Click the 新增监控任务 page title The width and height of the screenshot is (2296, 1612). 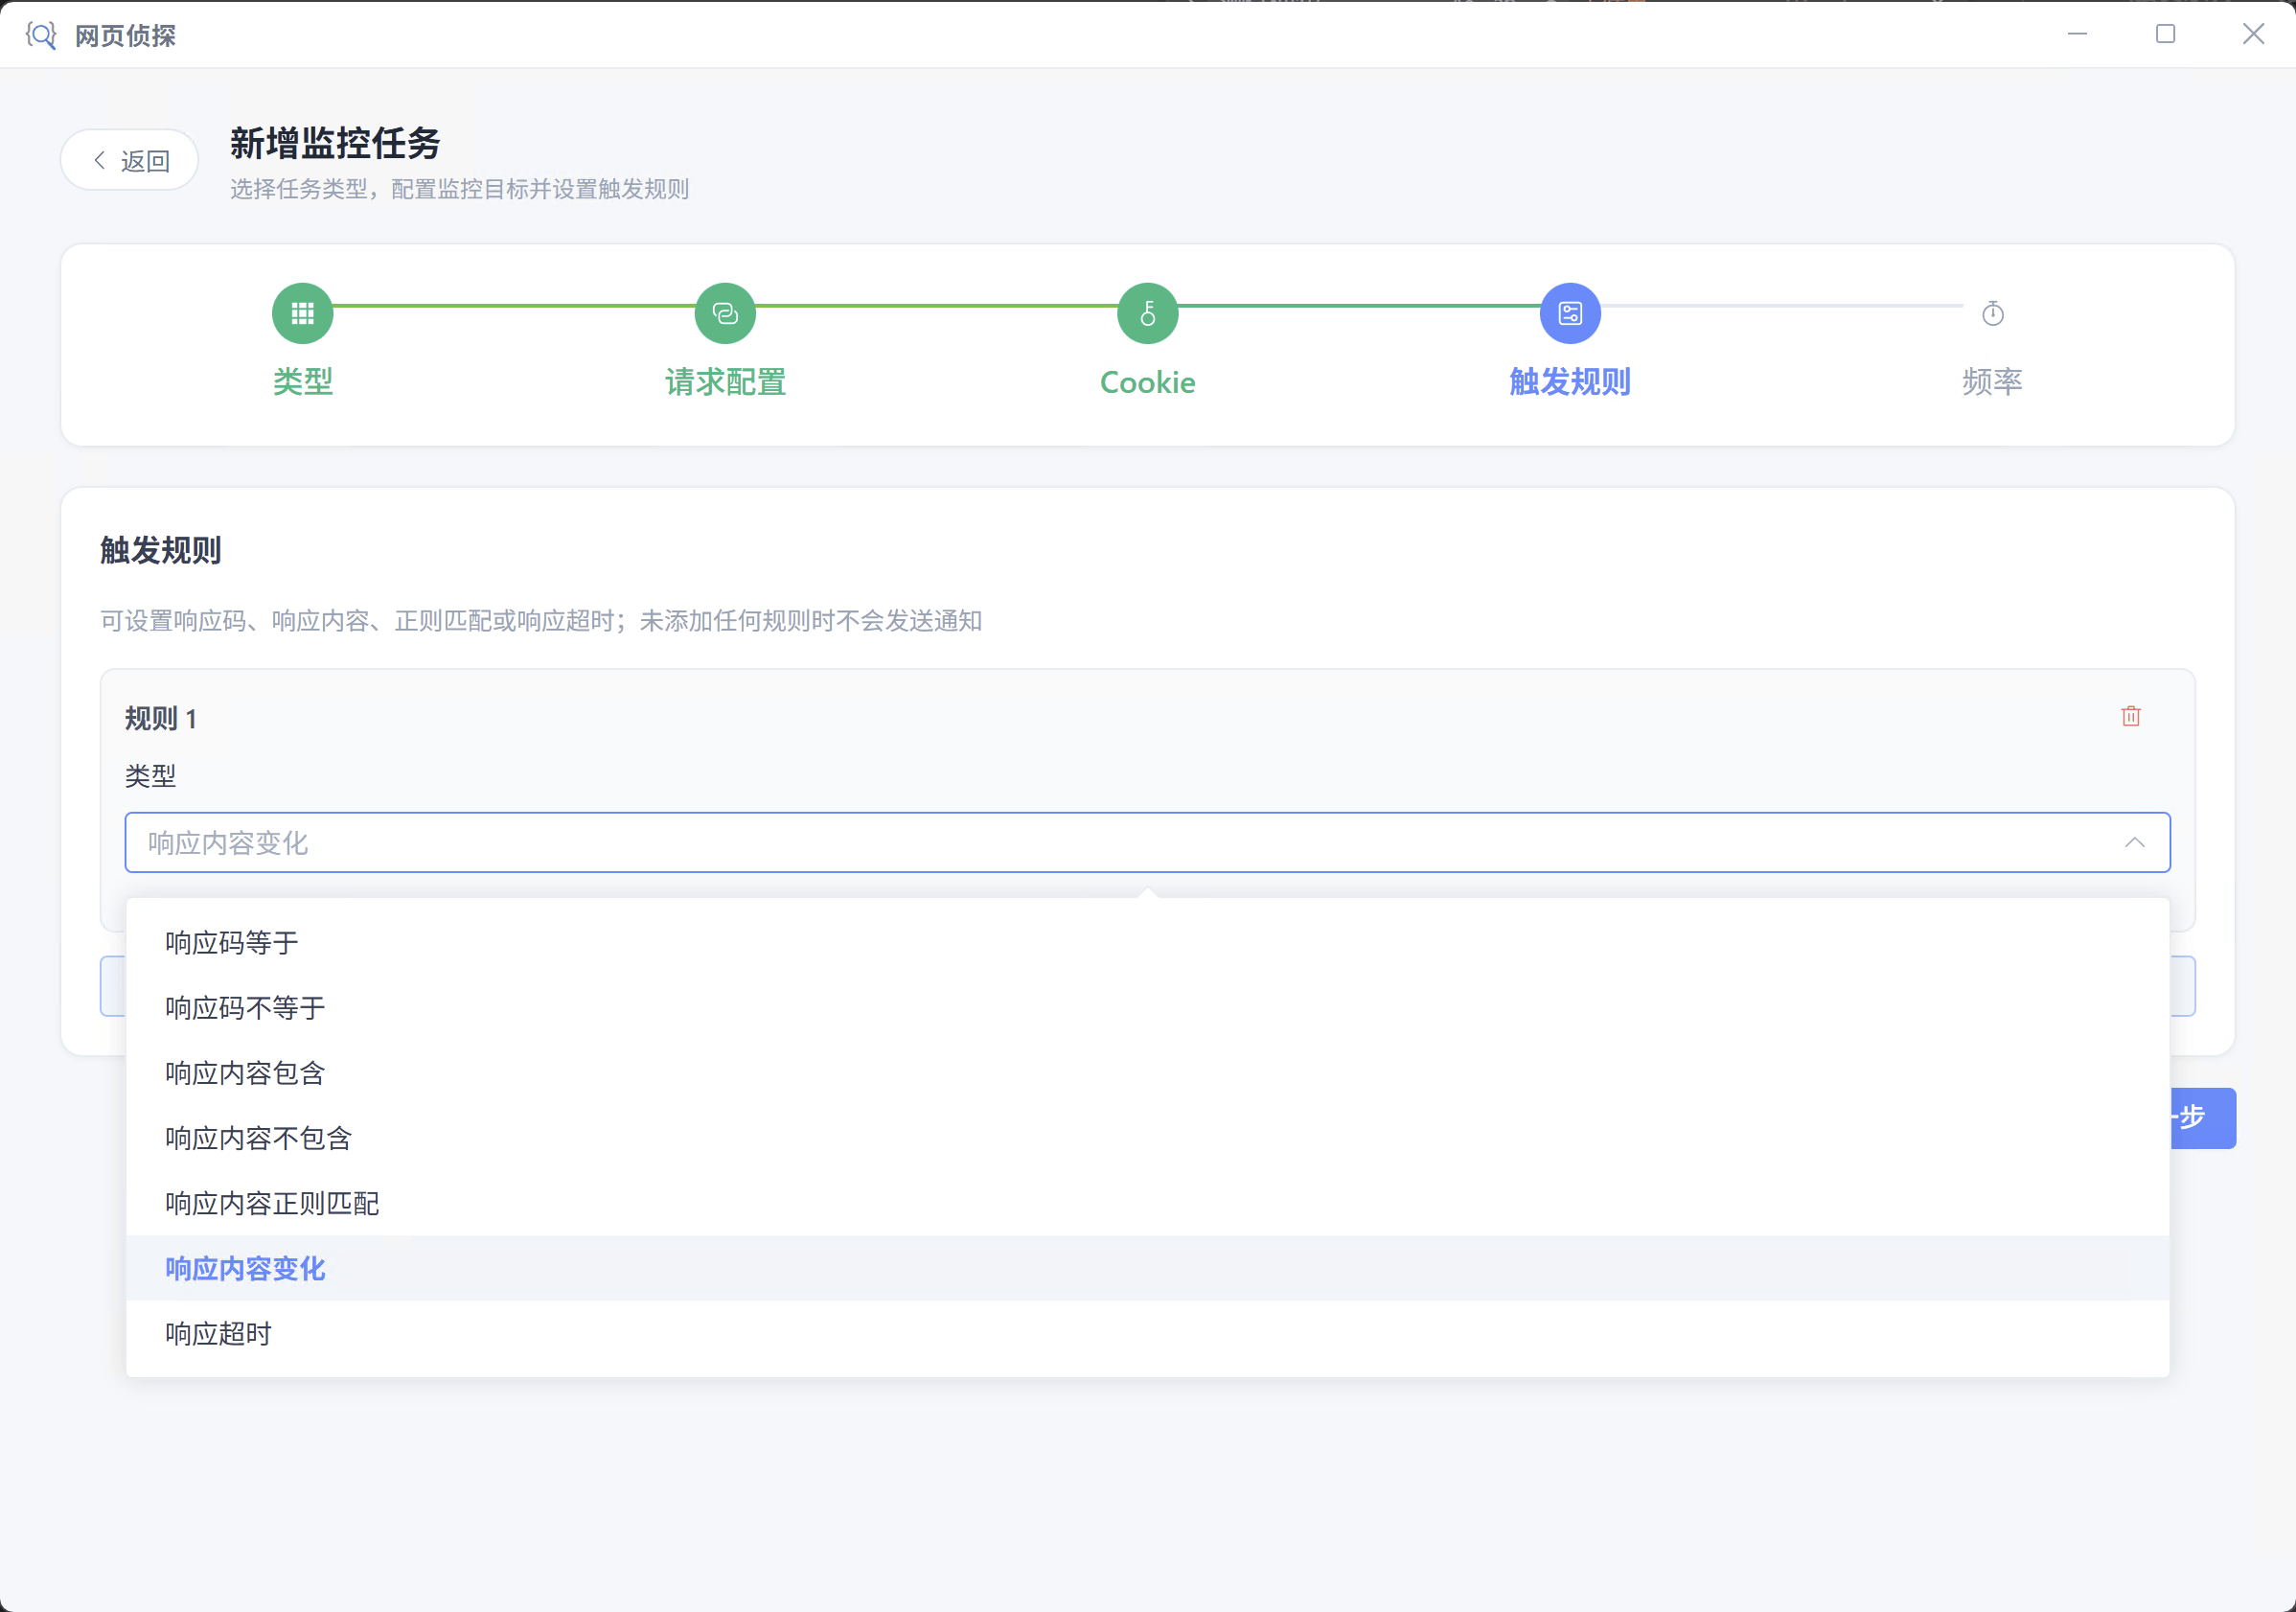(x=335, y=143)
